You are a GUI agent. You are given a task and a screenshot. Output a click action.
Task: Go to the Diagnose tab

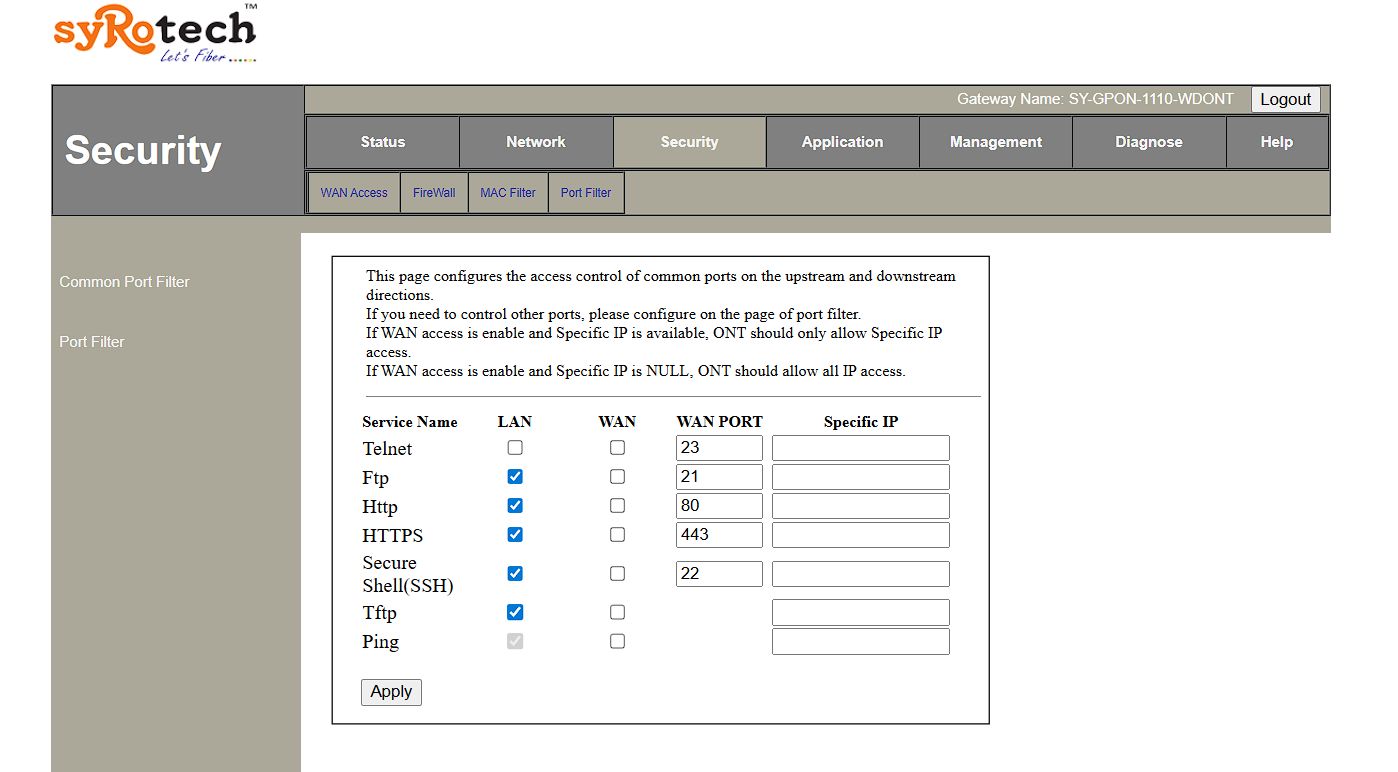click(1148, 142)
